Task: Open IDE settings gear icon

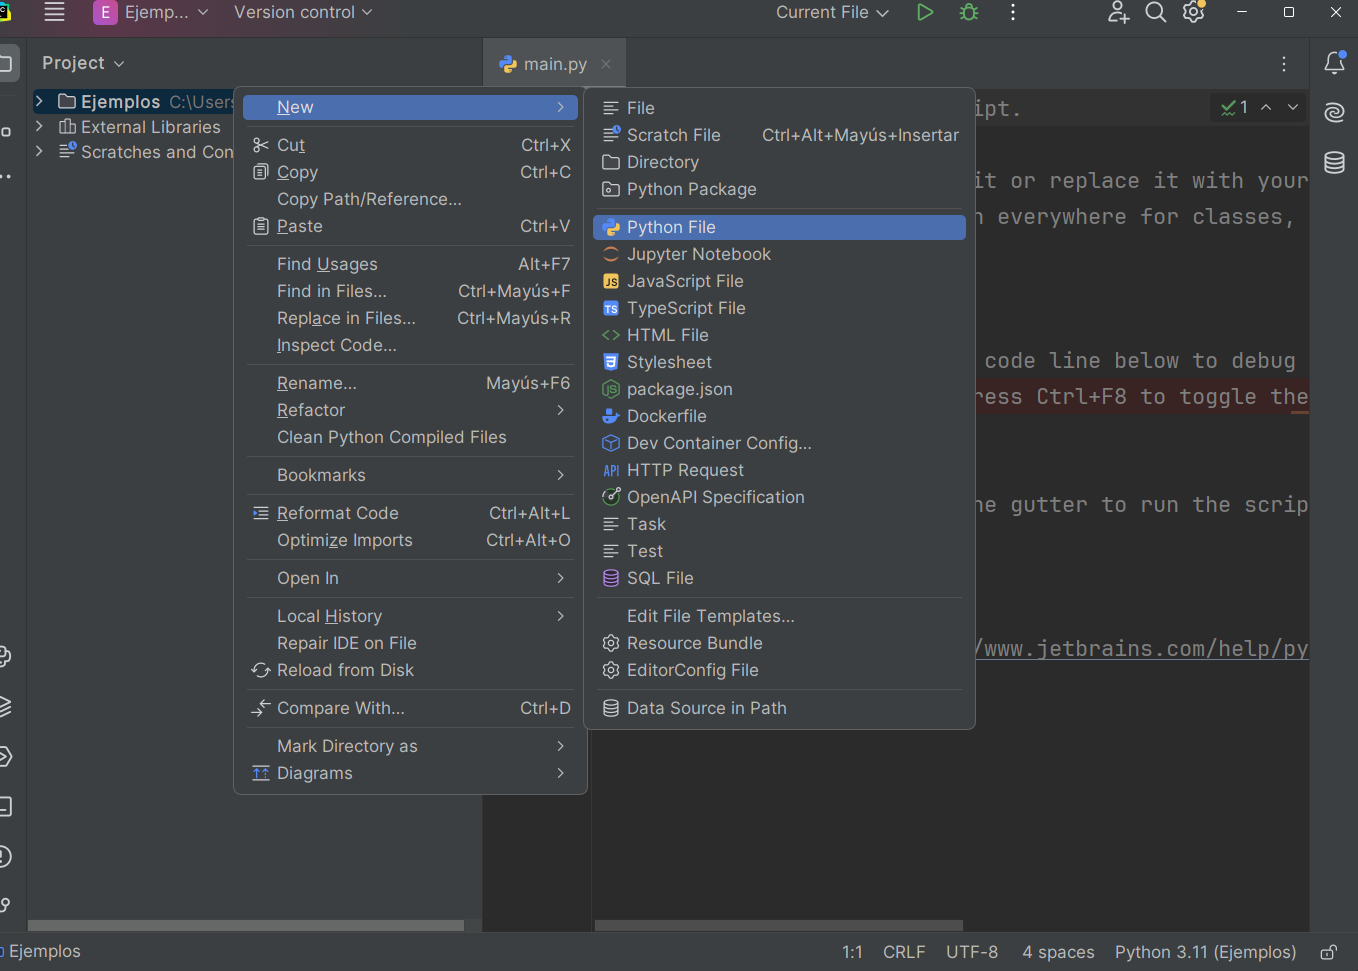Action: pyautogui.click(x=1193, y=13)
